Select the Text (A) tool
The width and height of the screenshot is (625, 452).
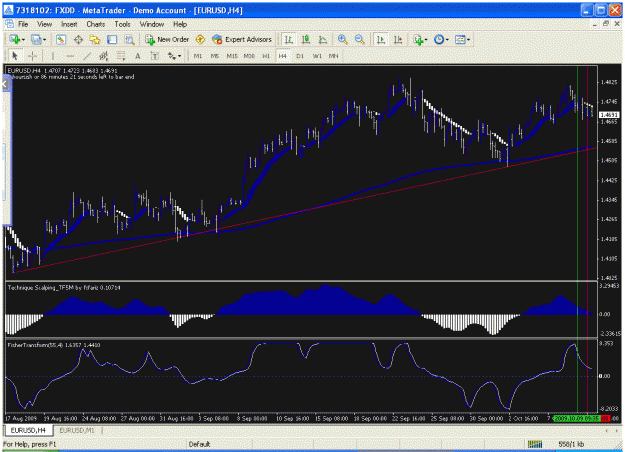tap(138, 56)
